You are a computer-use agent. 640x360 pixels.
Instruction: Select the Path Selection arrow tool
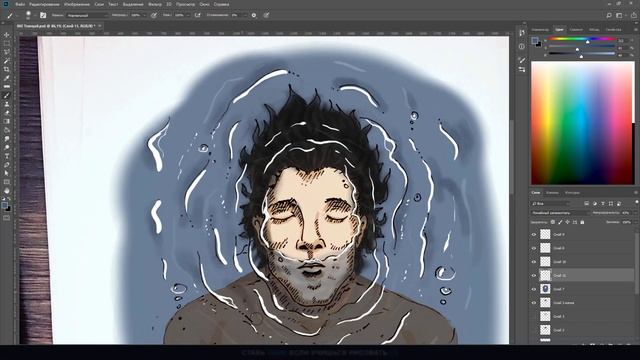click(7, 173)
